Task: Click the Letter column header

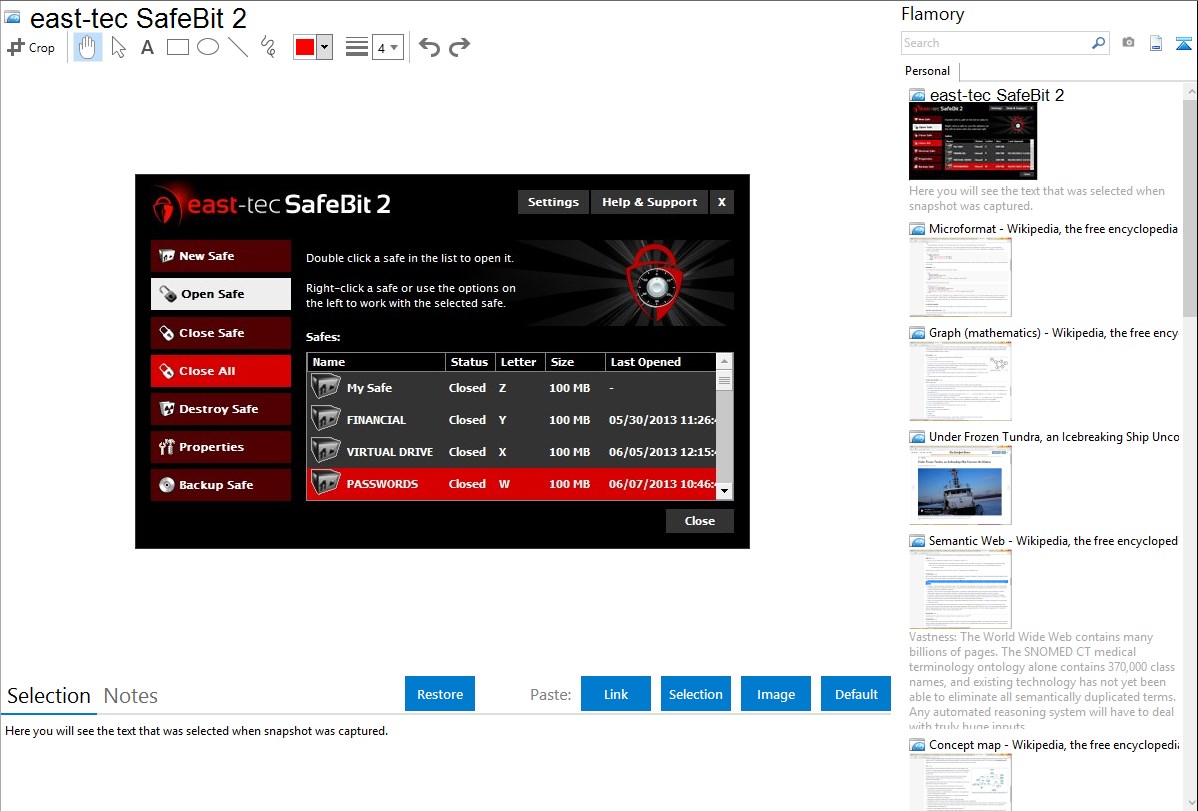Action: [x=520, y=362]
